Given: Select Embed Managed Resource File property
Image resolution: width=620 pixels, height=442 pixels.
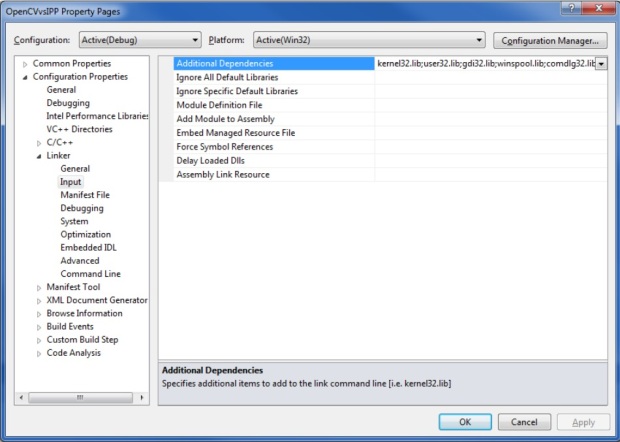Looking at the screenshot, I should pos(274,133).
